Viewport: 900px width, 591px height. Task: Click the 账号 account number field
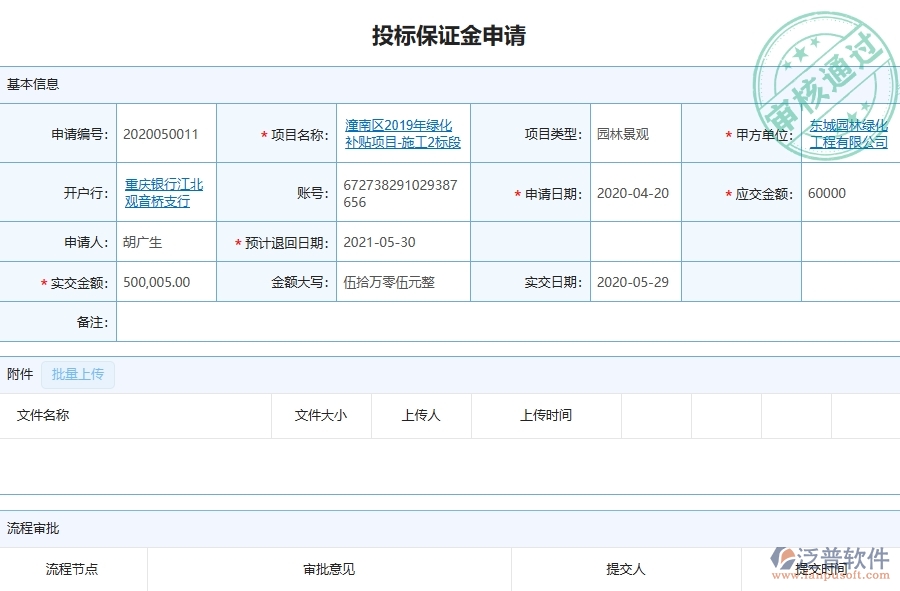(x=400, y=192)
